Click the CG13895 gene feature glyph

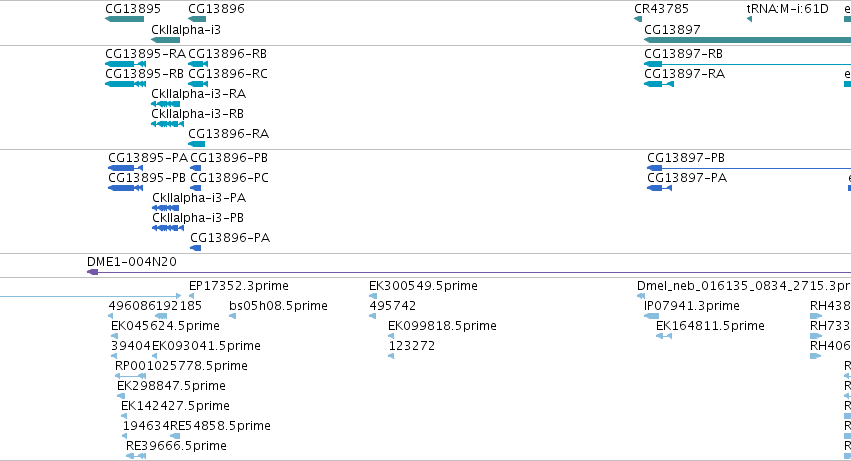(x=124, y=19)
